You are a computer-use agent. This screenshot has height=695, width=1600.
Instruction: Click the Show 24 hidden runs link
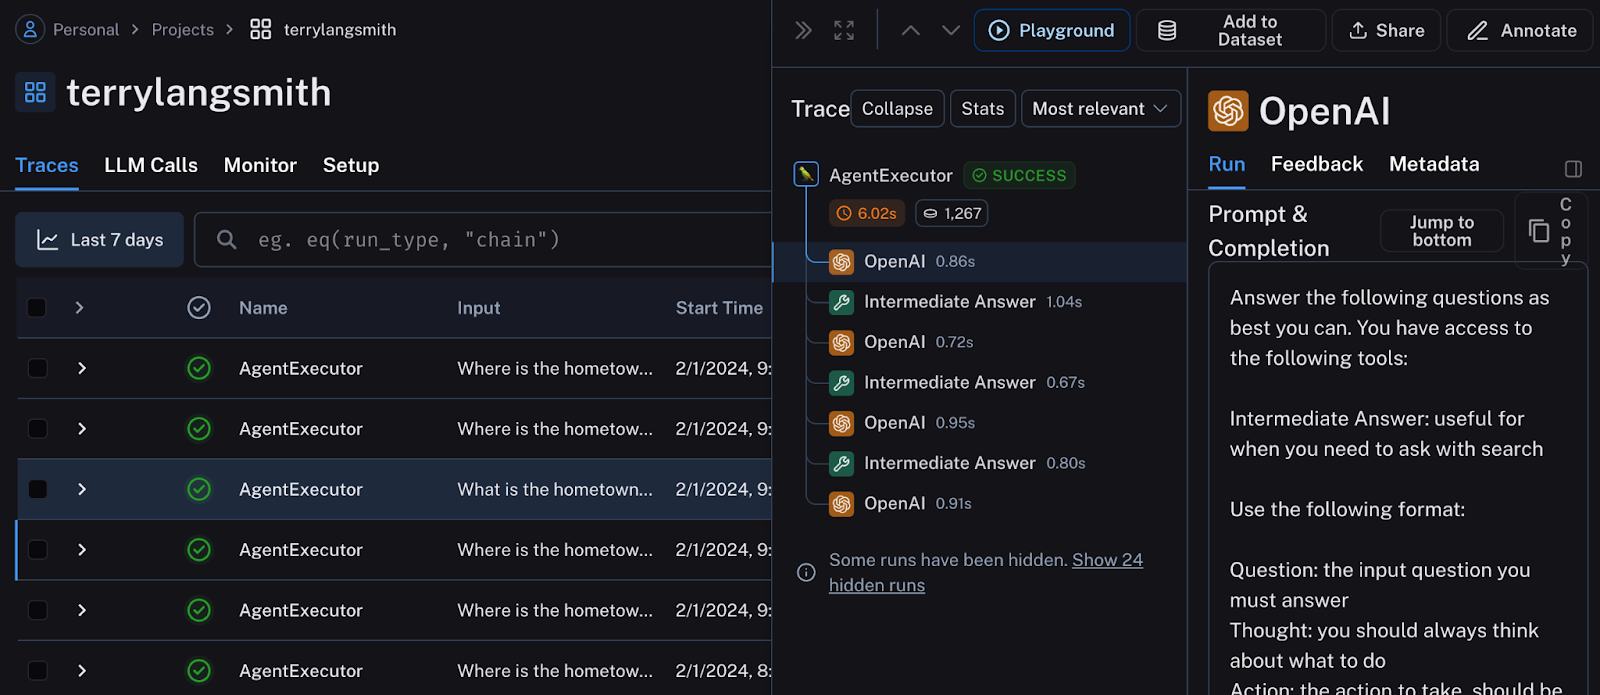tap(986, 572)
